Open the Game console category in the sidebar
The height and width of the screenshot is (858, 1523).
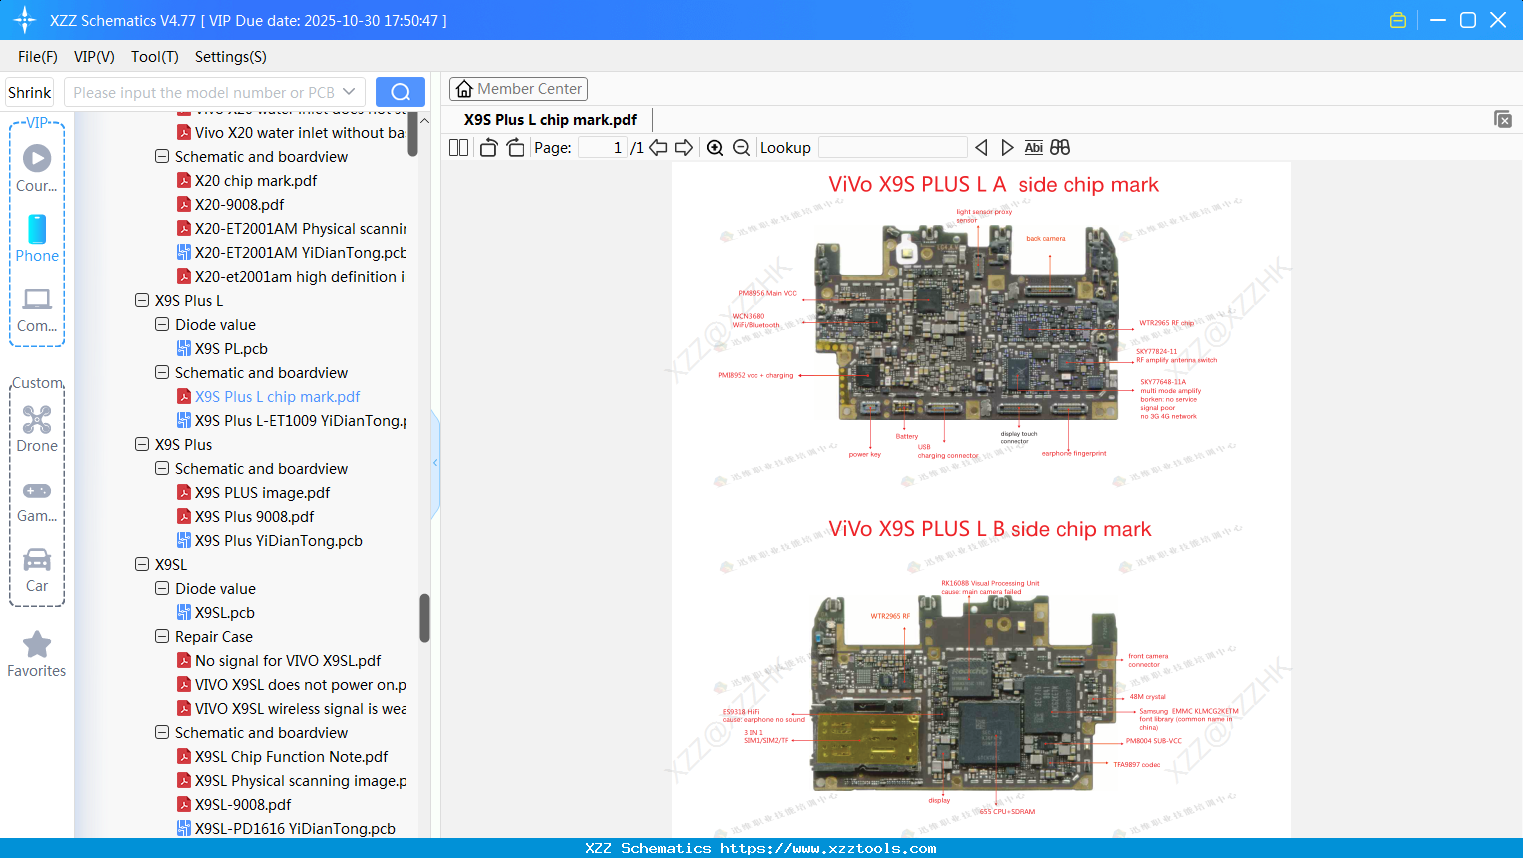click(37, 500)
